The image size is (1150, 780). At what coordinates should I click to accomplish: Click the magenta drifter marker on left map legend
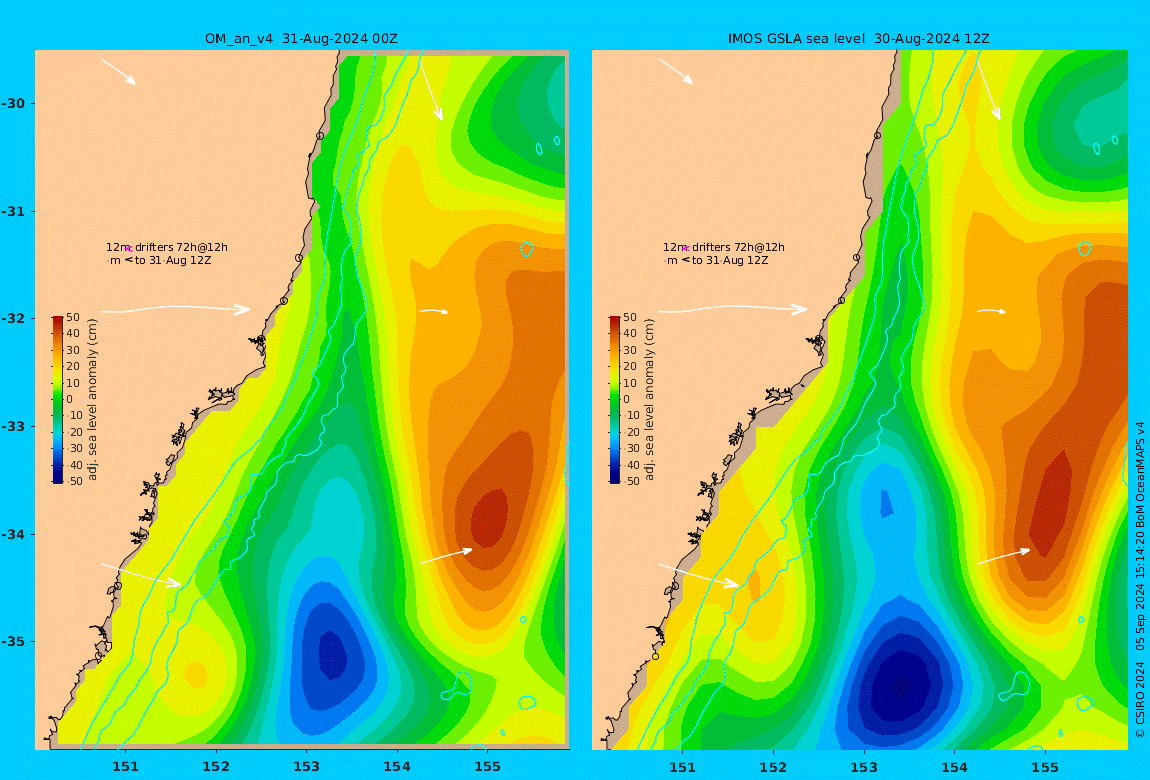pos(128,249)
